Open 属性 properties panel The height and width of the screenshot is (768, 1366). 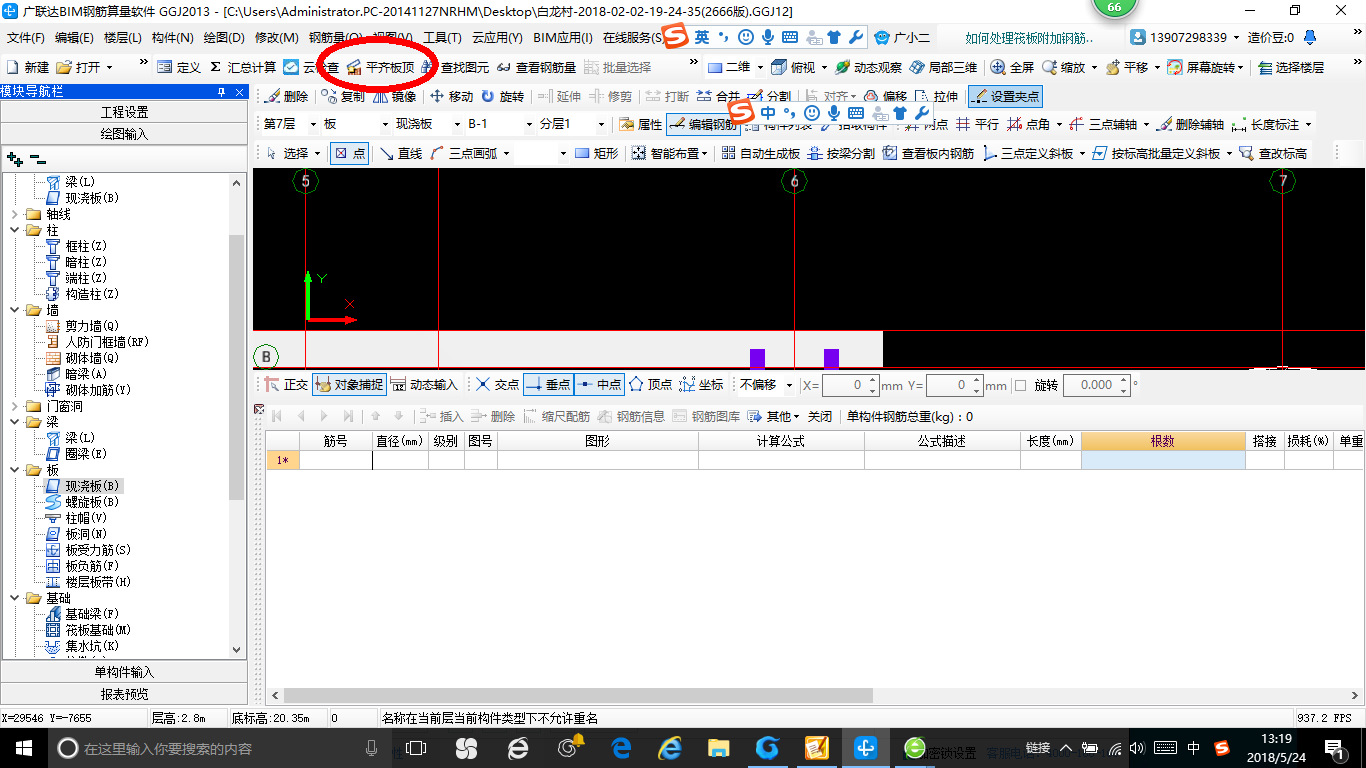click(x=640, y=124)
